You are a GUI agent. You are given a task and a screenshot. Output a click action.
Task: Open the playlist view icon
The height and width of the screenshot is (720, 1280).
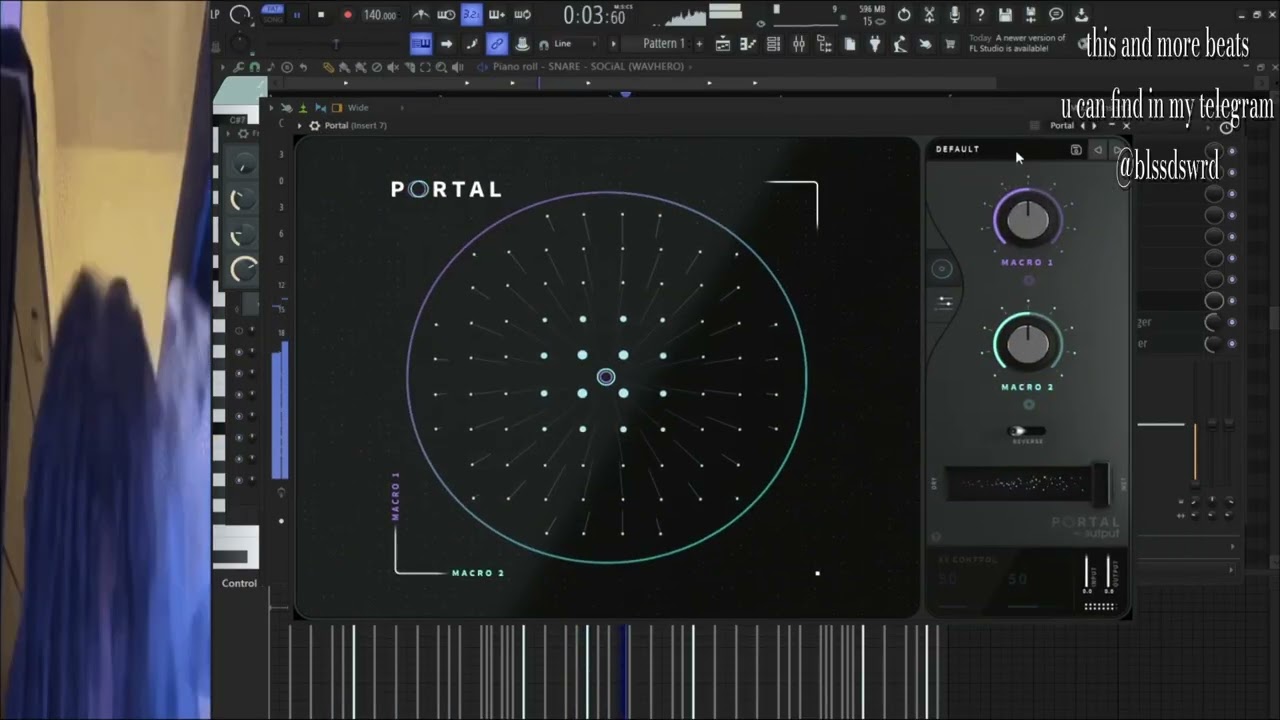723,44
